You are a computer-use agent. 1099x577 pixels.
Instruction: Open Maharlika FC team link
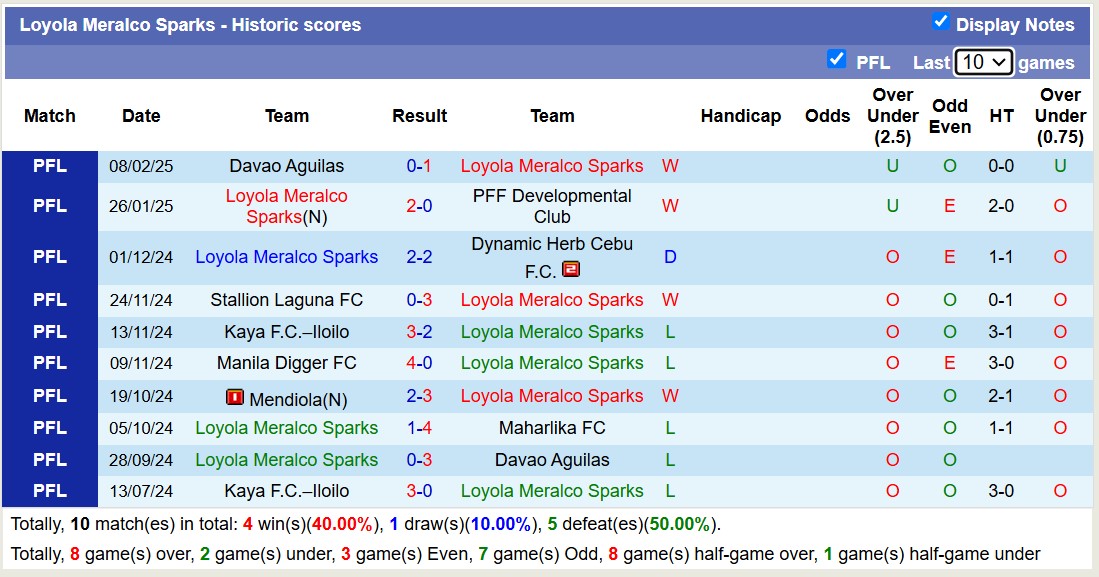pyautogui.click(x=552, y=428)
